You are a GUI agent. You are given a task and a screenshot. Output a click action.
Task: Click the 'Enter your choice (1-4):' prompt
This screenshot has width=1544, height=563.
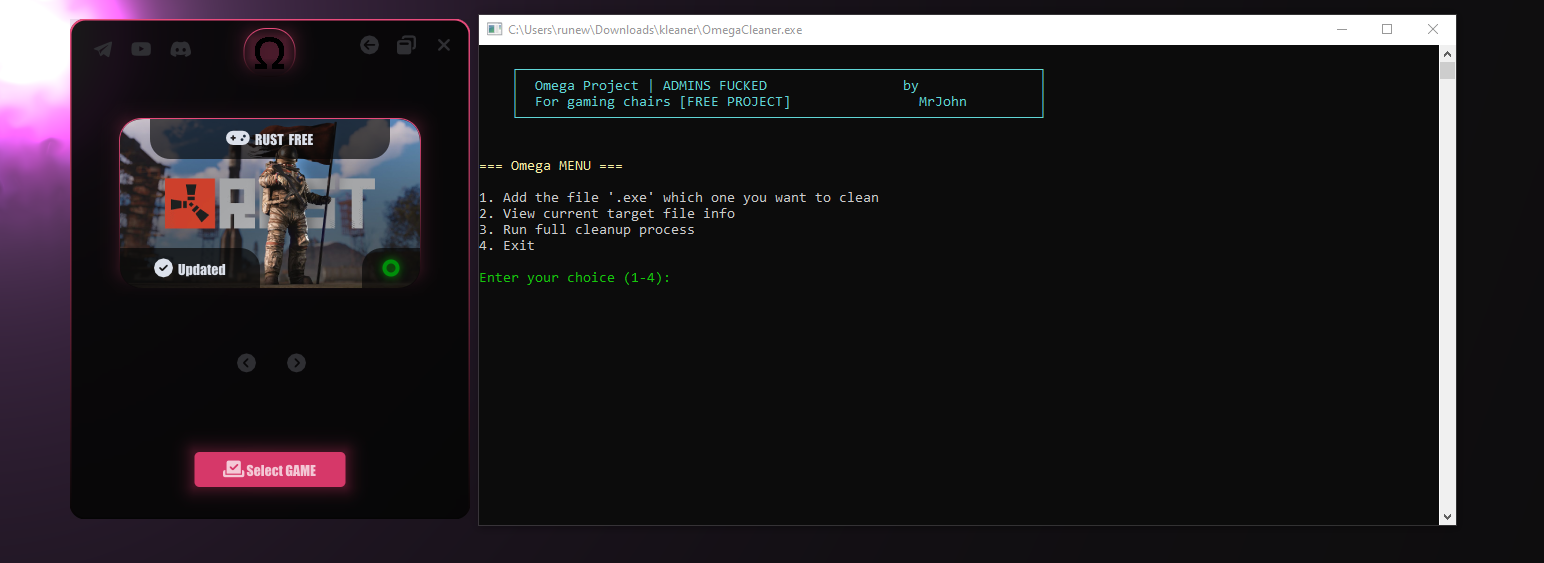575,278
